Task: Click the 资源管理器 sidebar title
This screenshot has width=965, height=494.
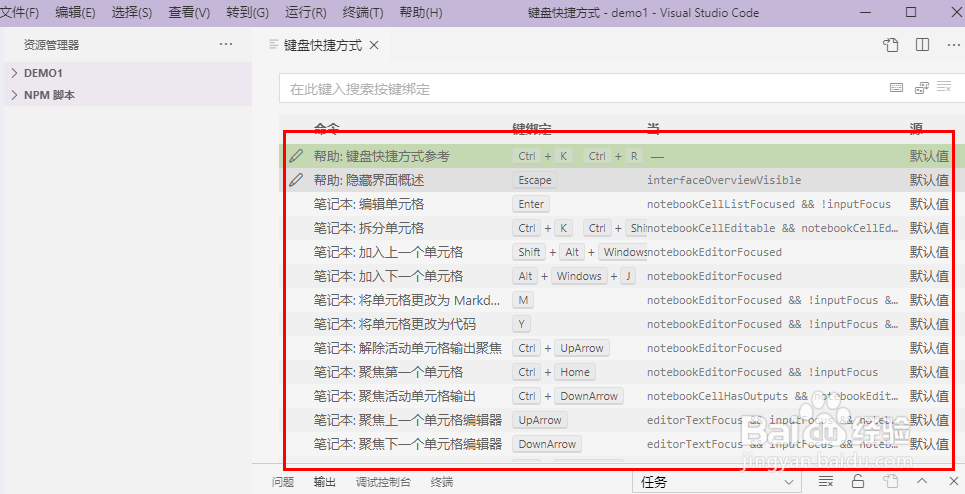Action: [51, 45]
